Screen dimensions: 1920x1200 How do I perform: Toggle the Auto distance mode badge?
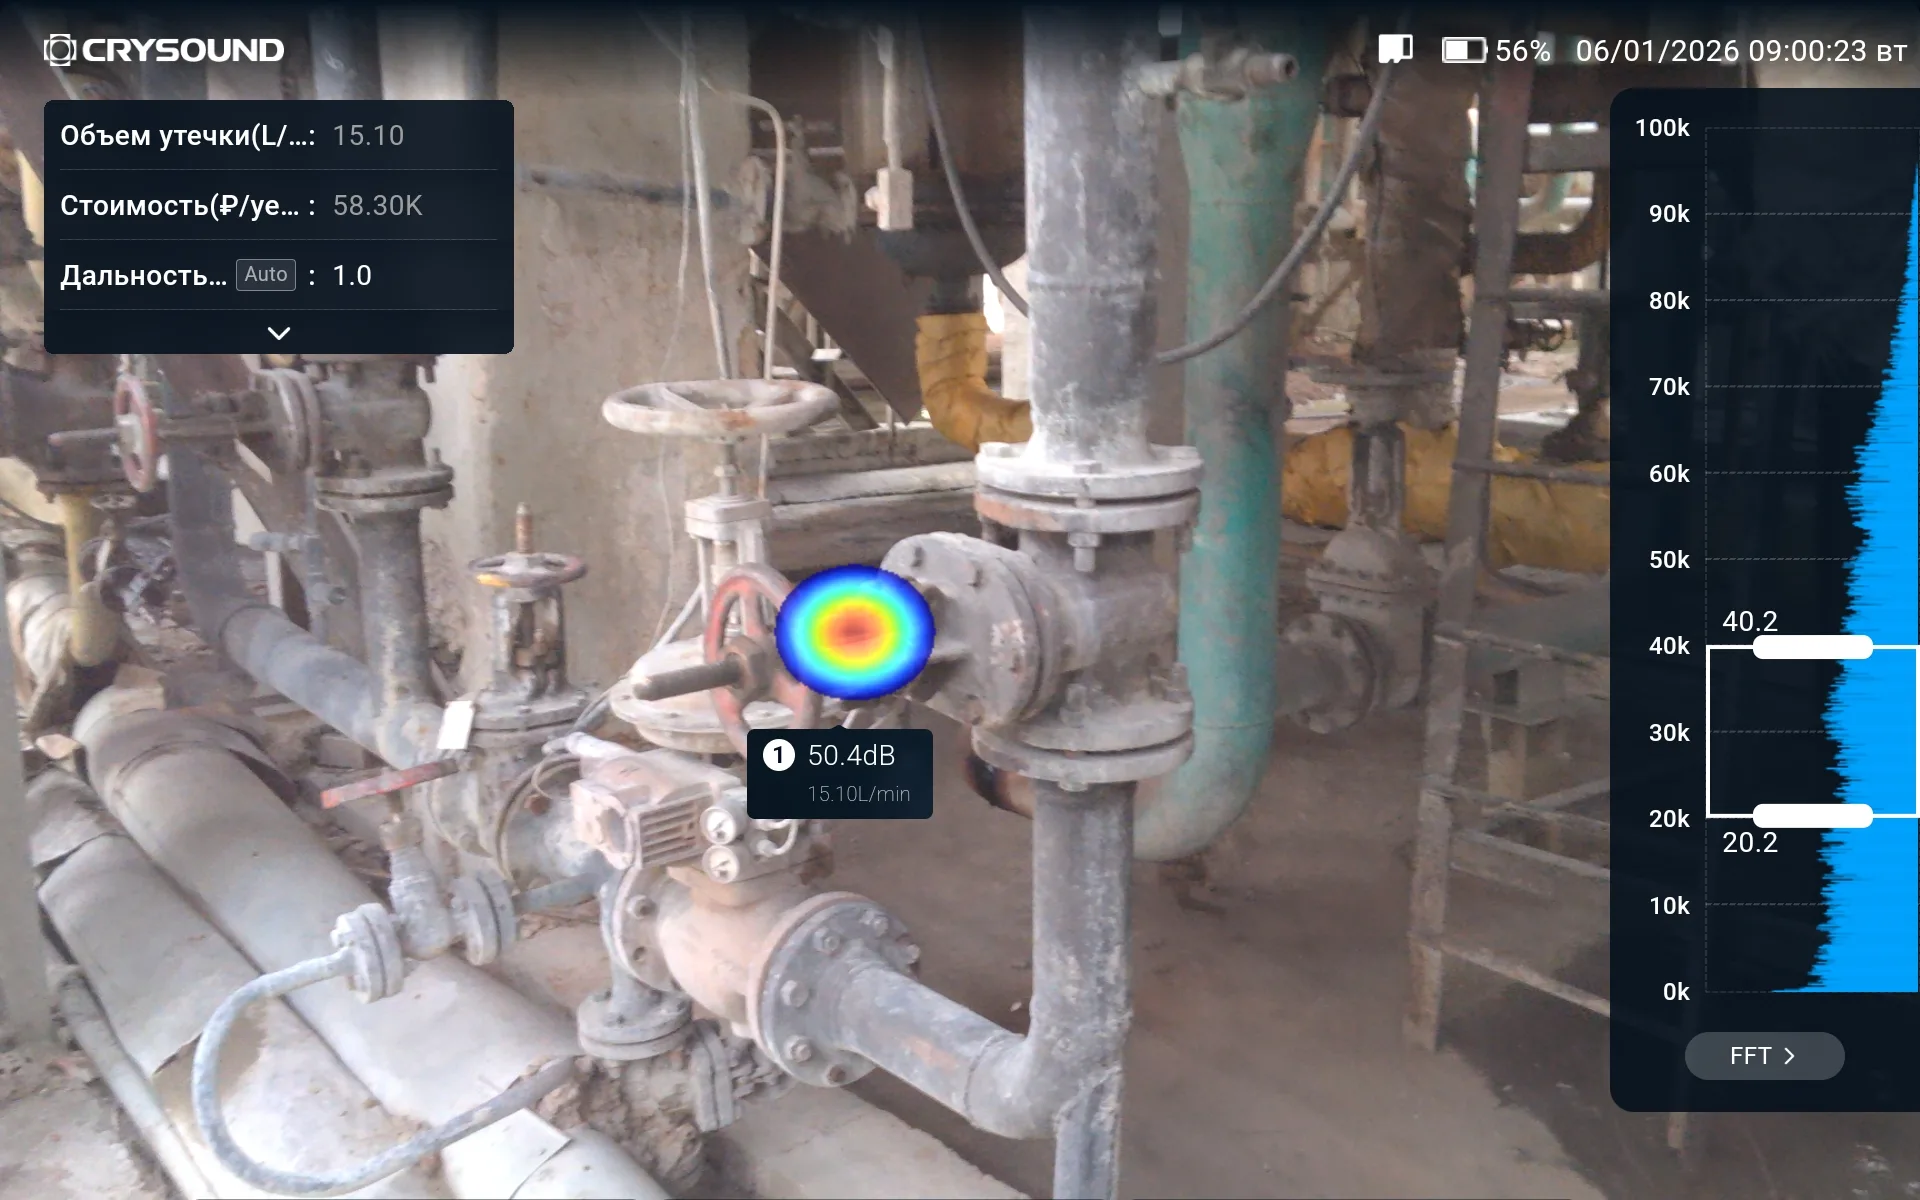click(x=265, y=275)
